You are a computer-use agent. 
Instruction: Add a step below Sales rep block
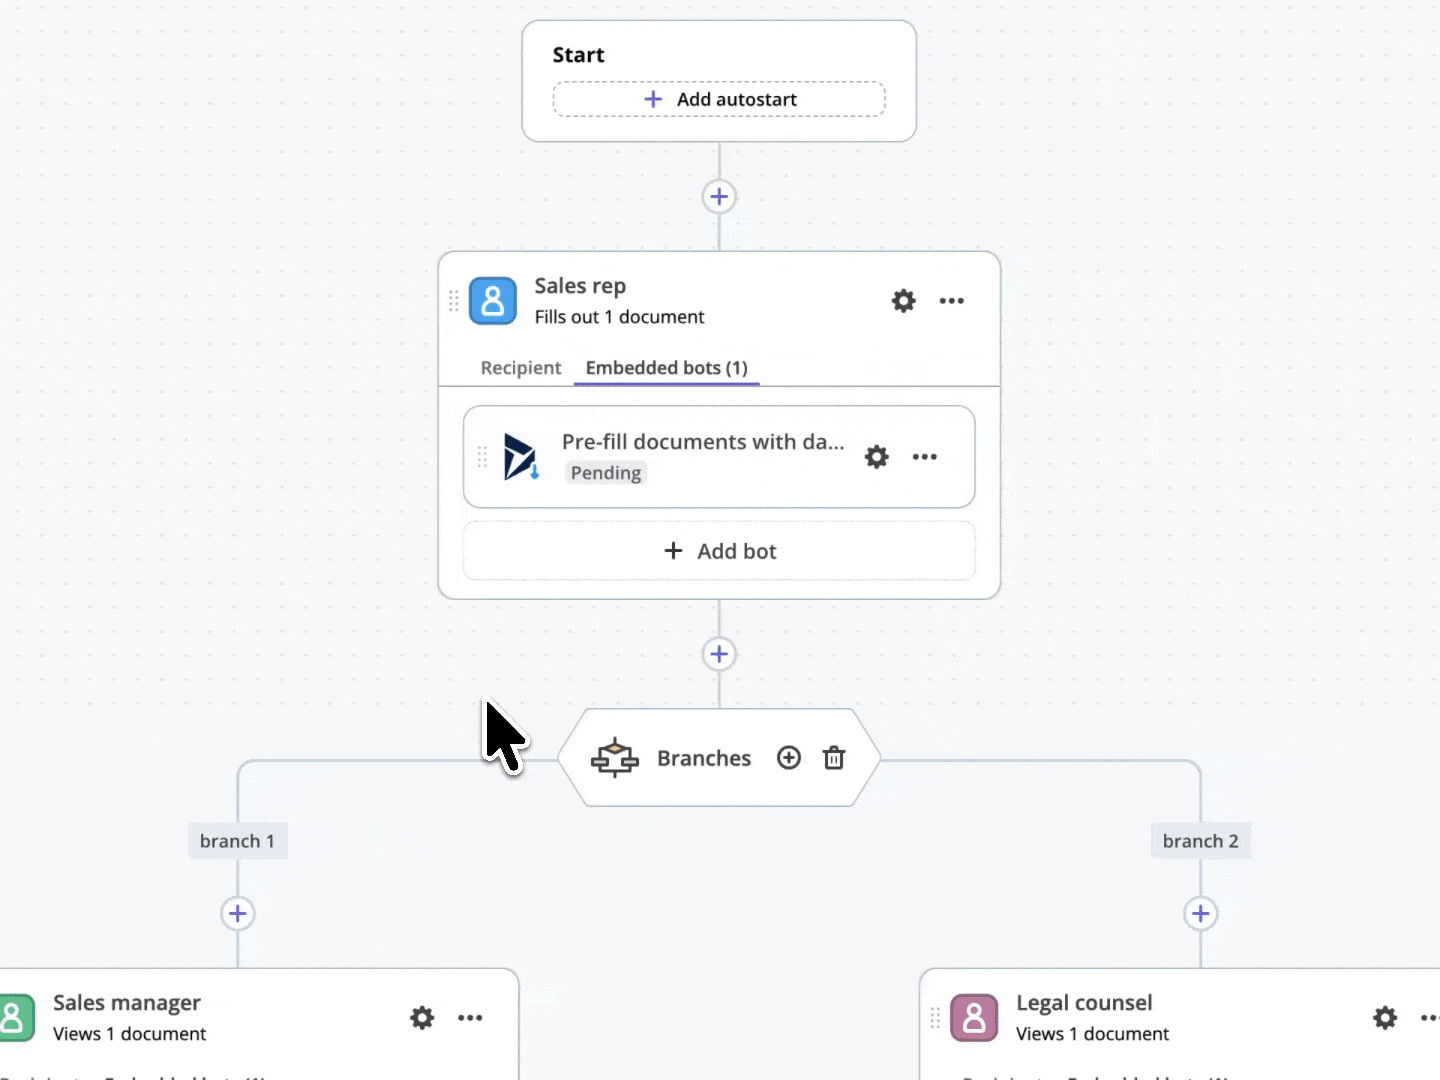click(x=719, y=654)
